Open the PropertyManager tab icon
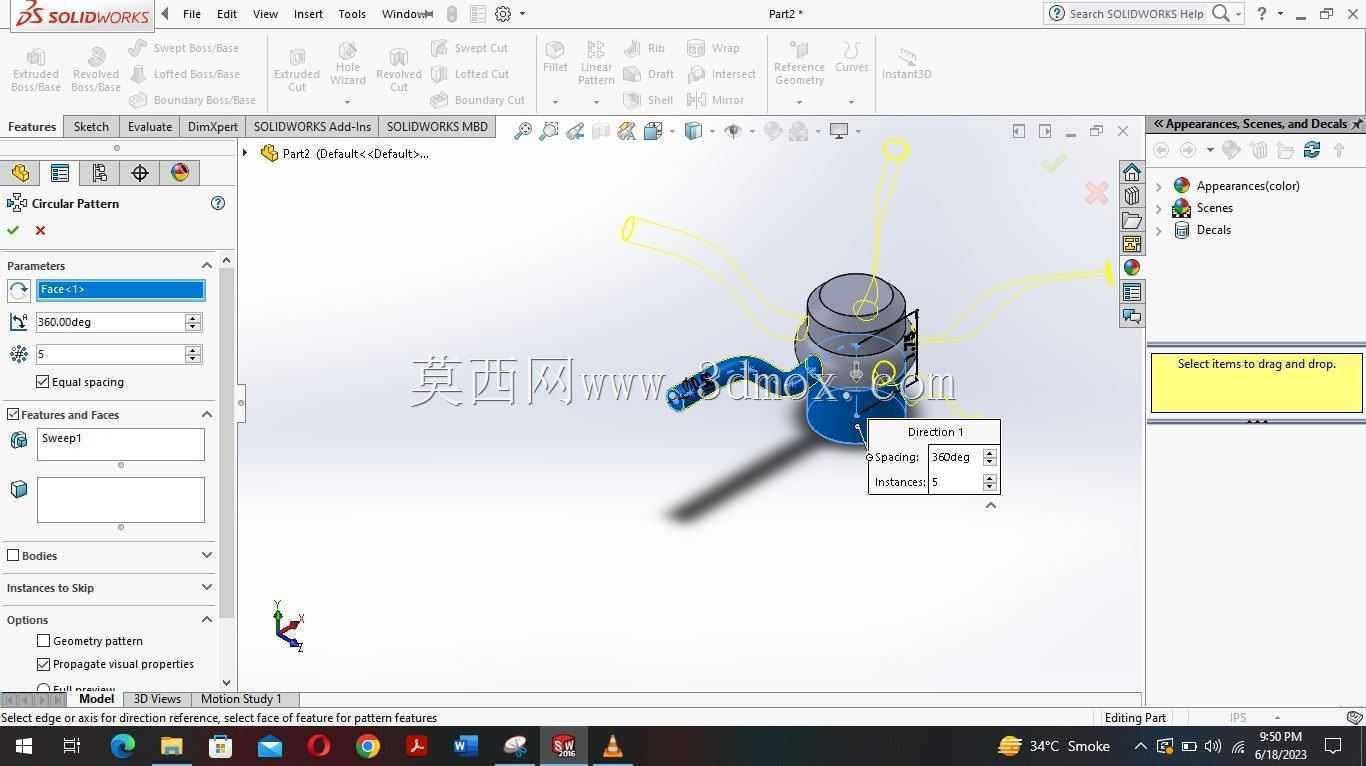 pyautogui.click(x=60, y=173)
